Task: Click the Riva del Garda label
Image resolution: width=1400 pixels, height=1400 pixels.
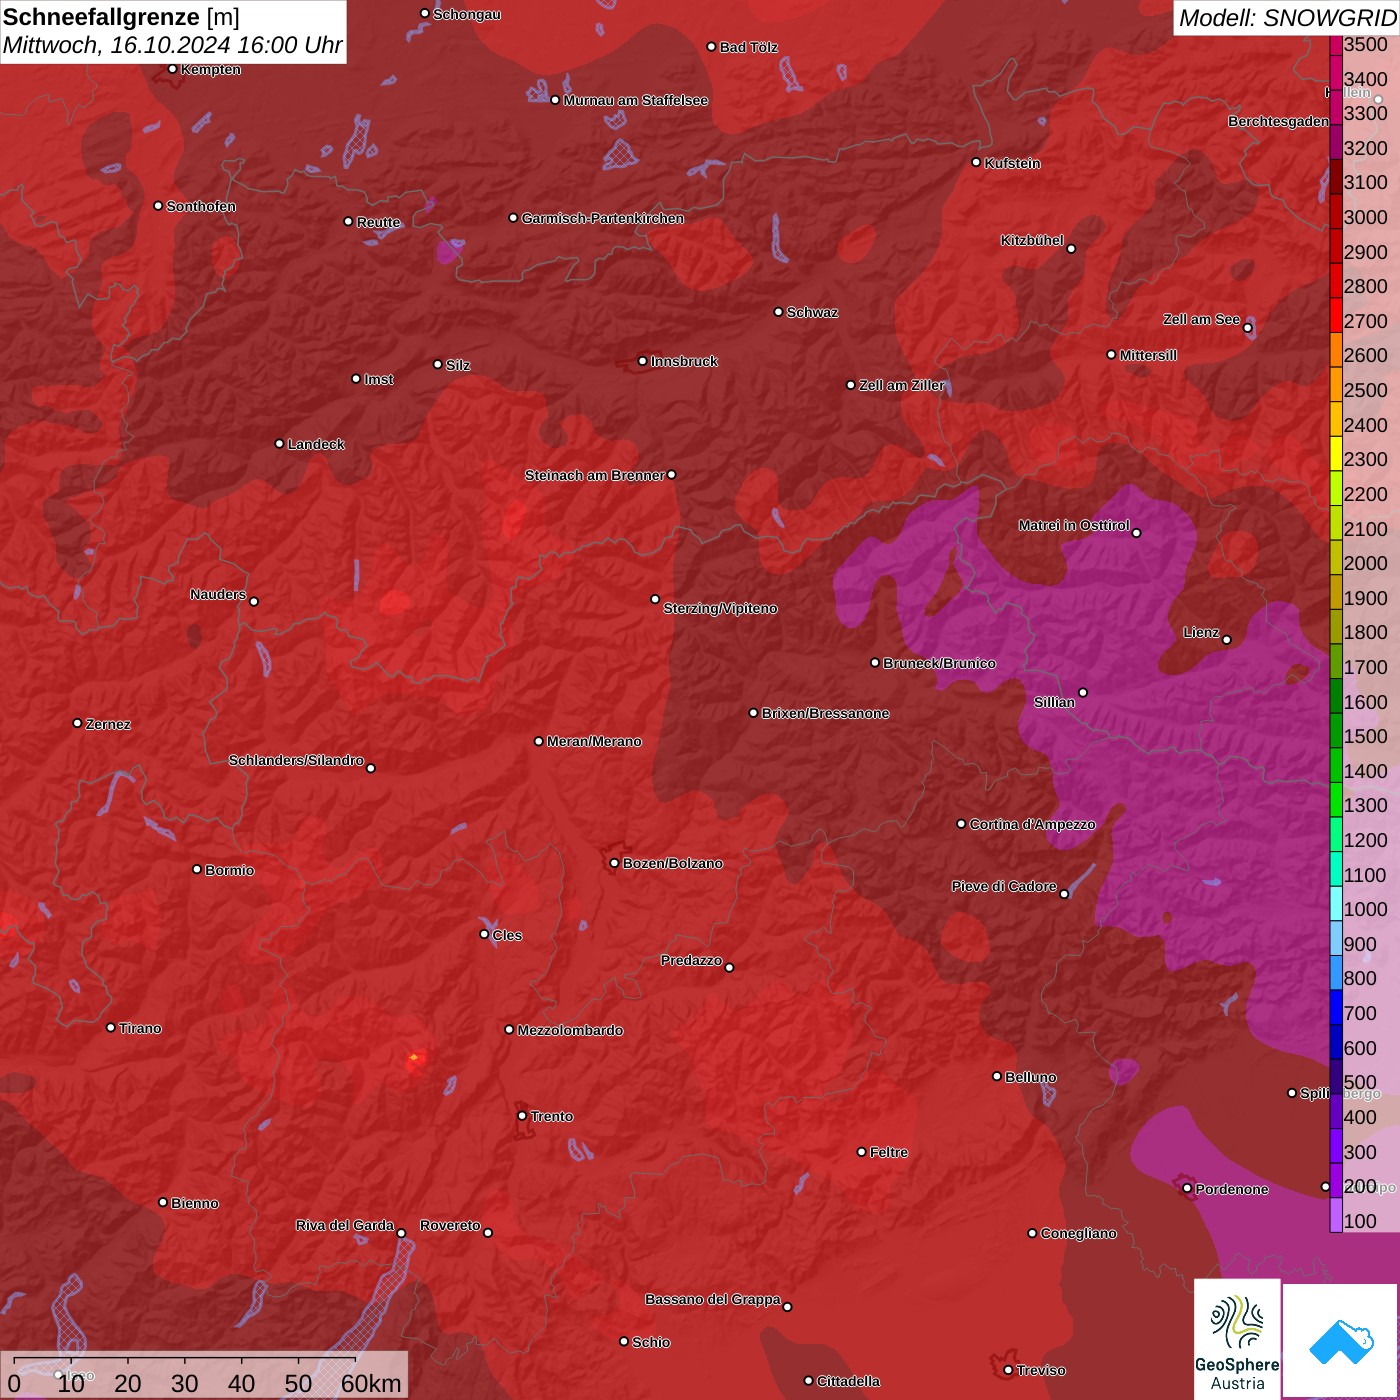Action: coord(344,1225)
